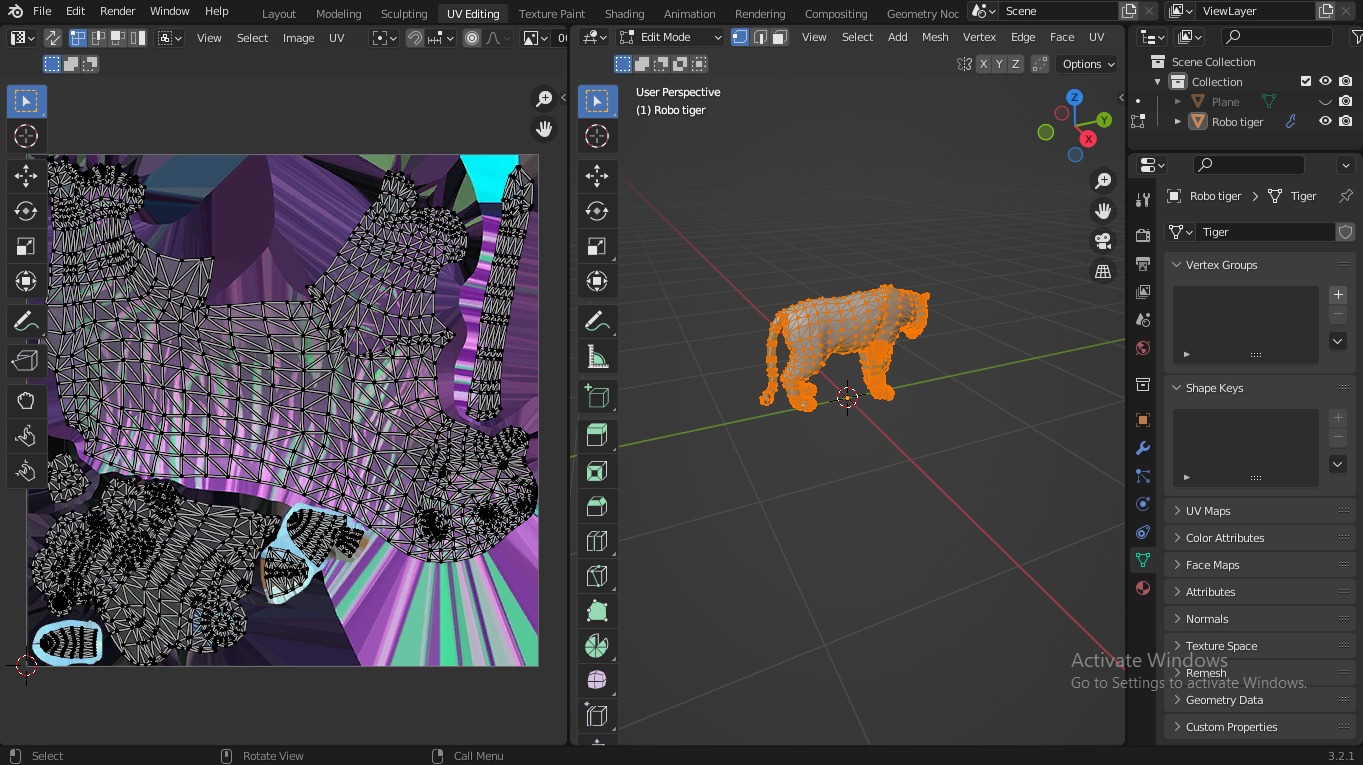This screenshot has height=765, width=1363.
Task: Select the Annotate tool in UV editor
Action: [26, 322]
